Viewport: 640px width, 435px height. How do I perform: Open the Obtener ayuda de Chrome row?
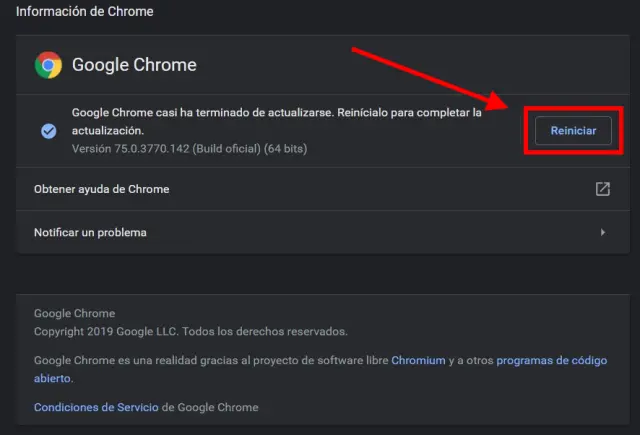pyautogui.click(x=102, y=189)
